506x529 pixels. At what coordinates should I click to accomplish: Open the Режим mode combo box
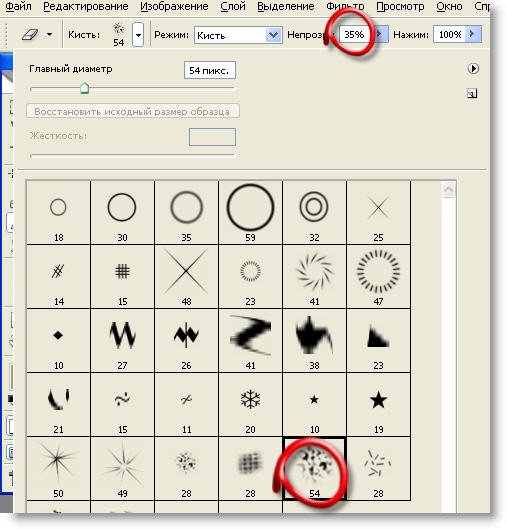[238, 35]
